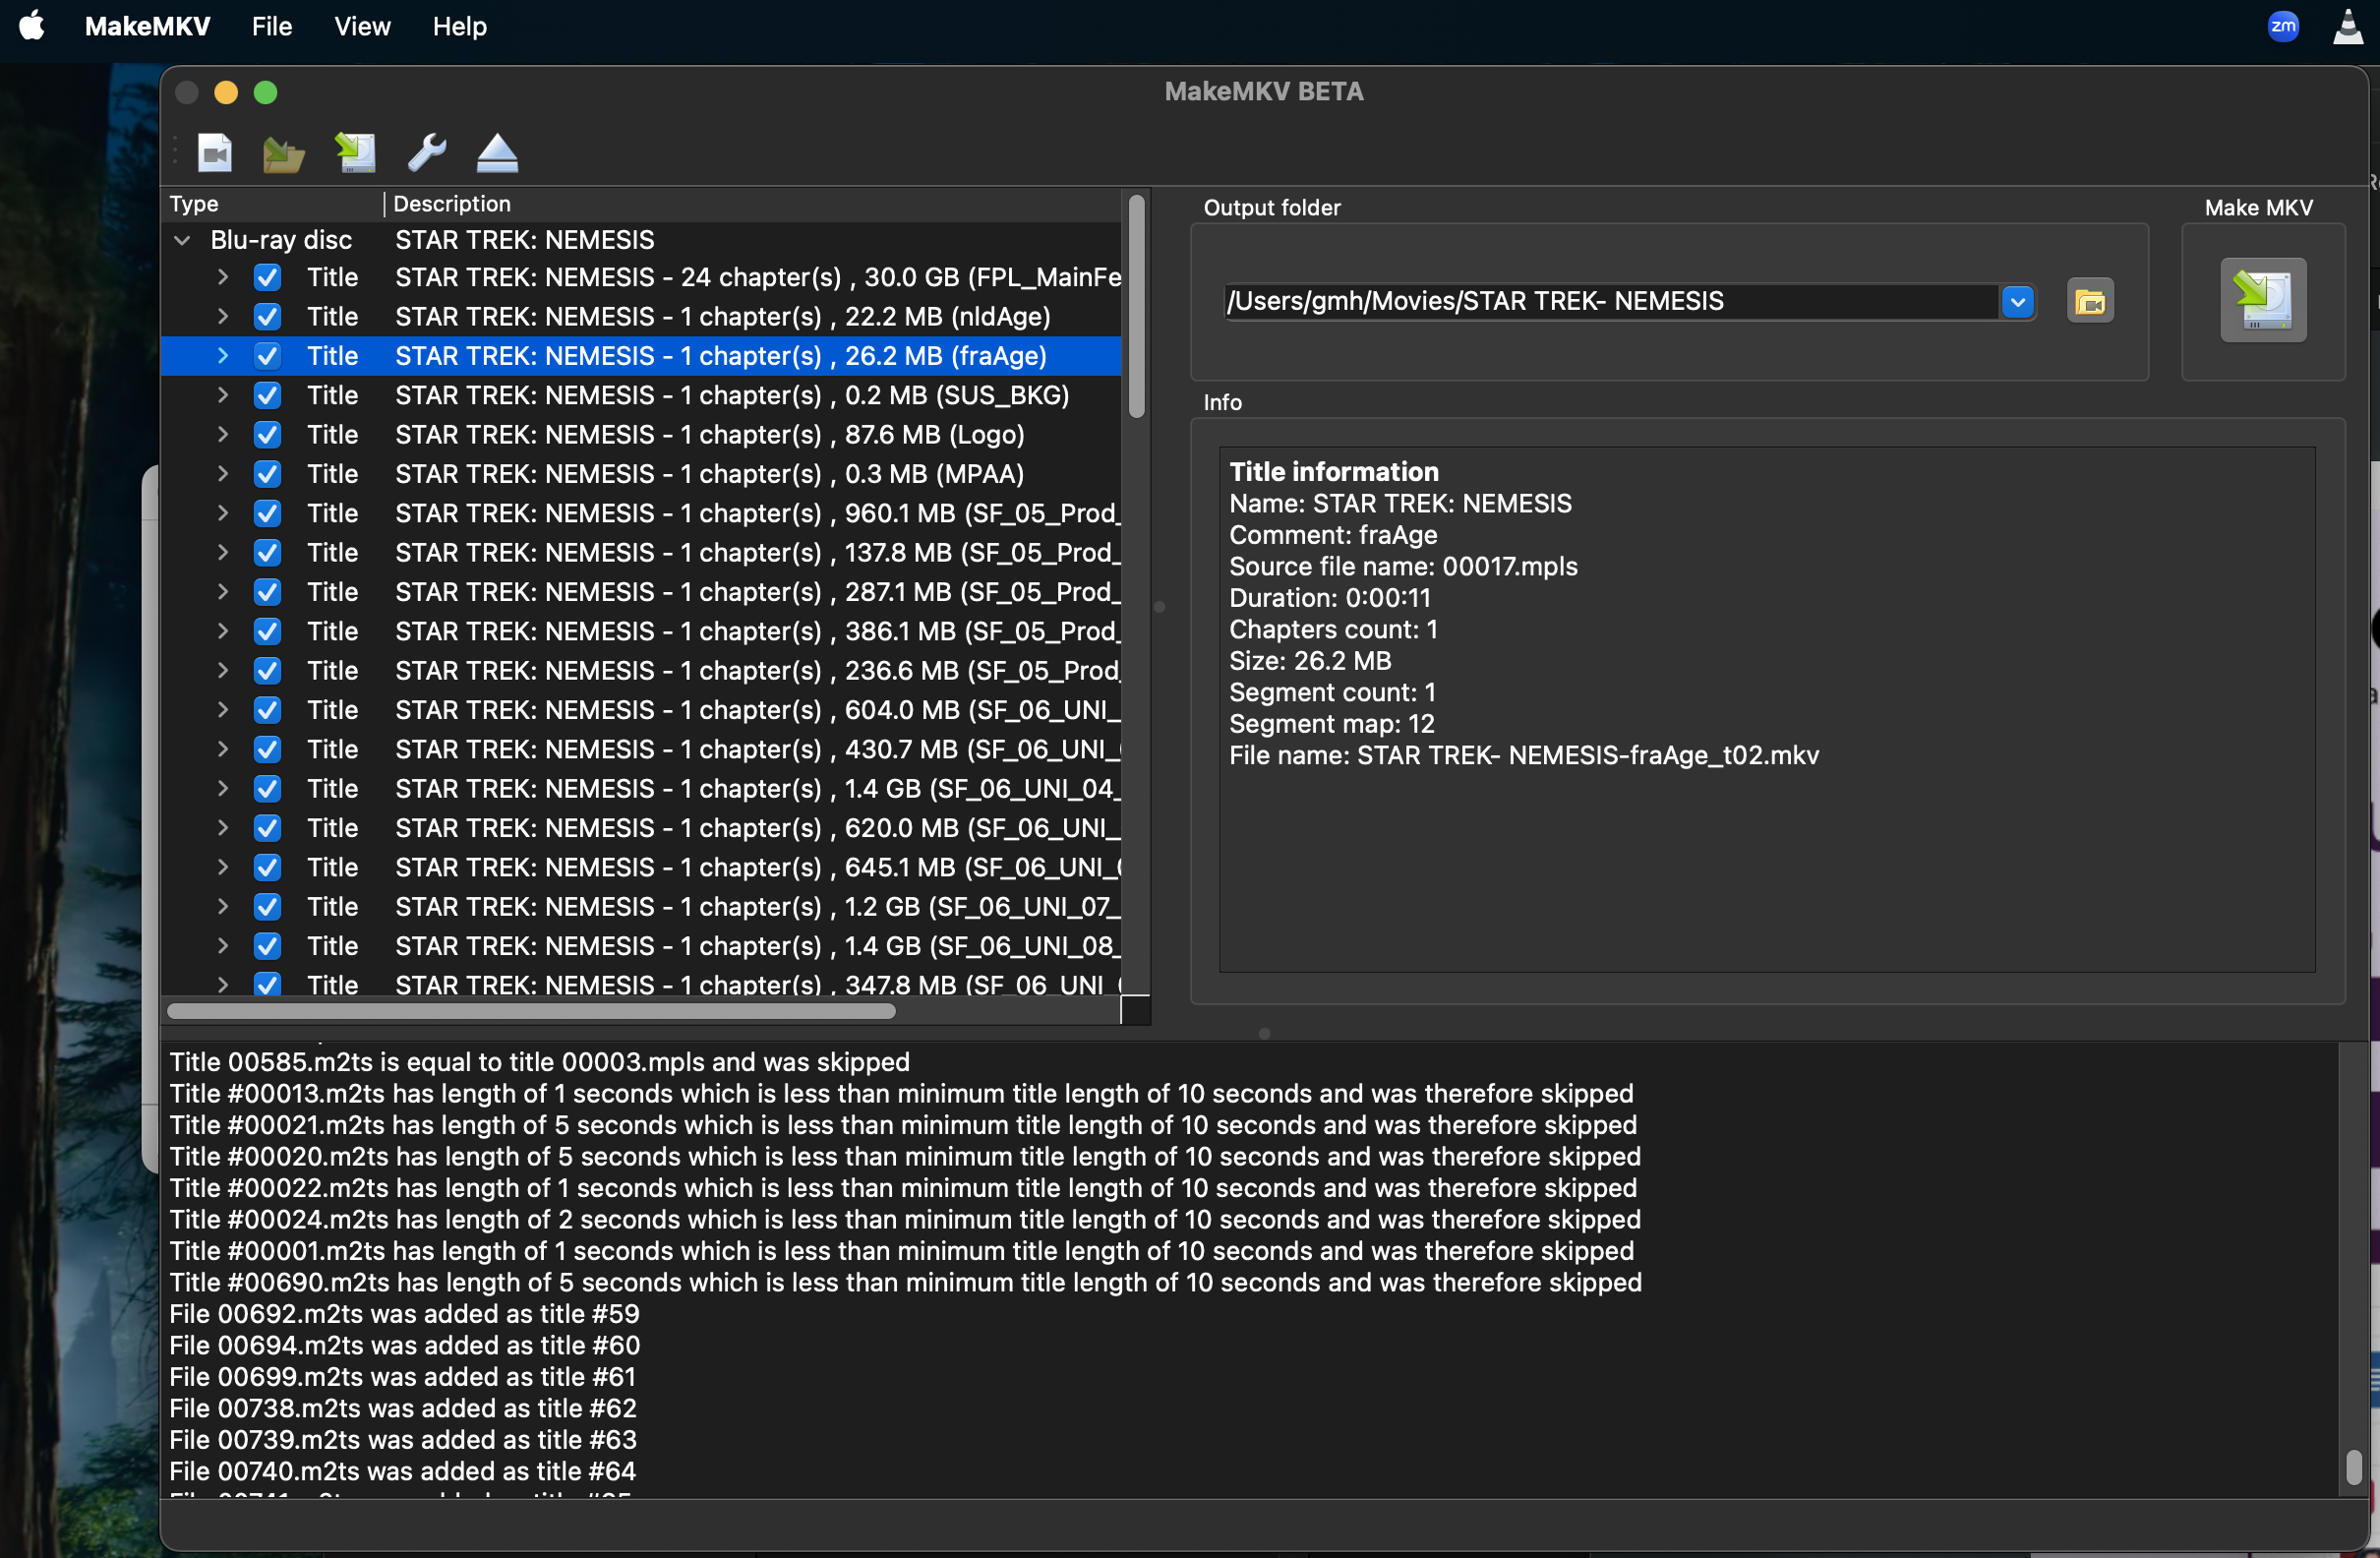The width and height of the screenshot is (2380, 1558).
Task: Click the Type column header
Action: 272,204
